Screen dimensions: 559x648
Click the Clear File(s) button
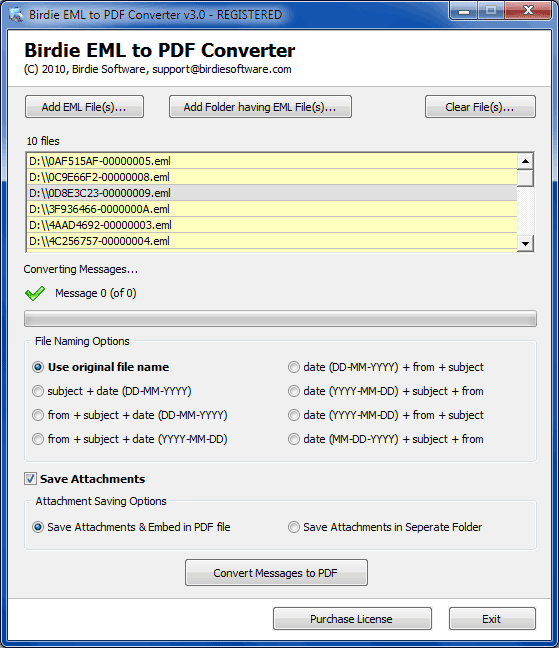[480, 107]
